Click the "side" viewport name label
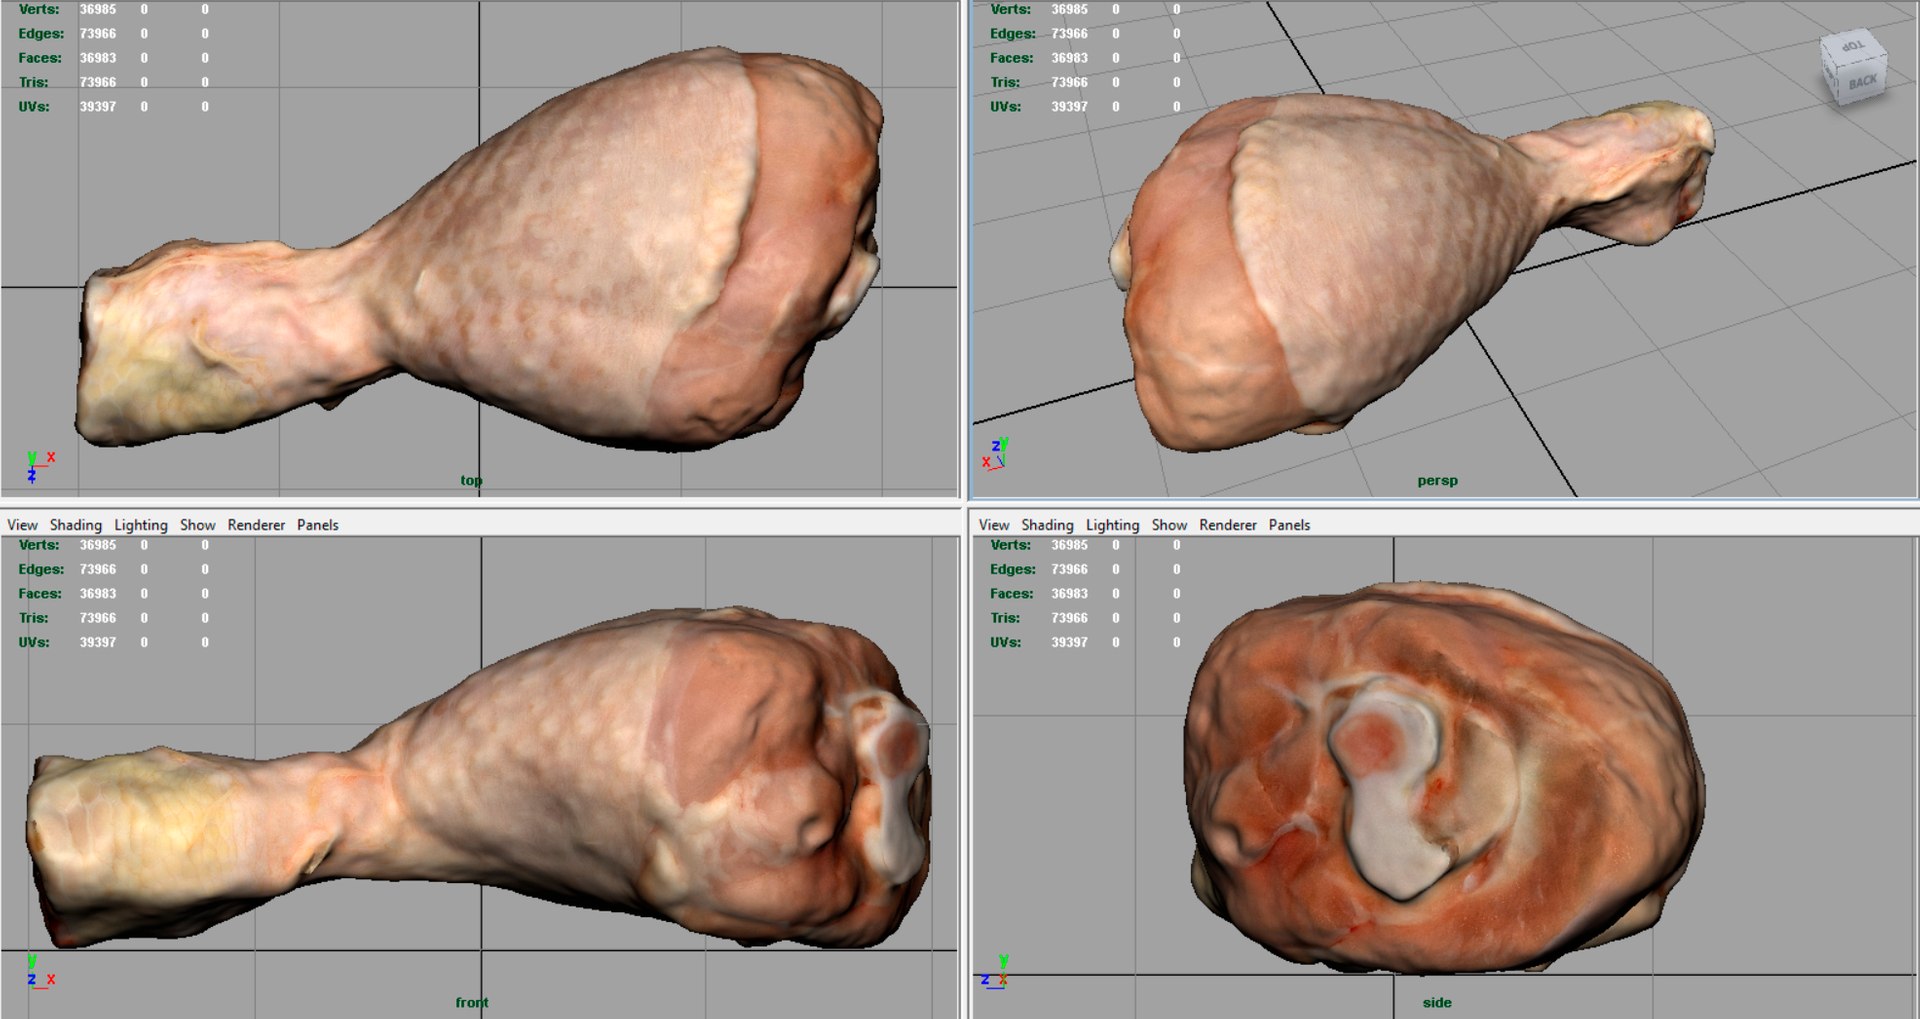This screenshot has width=1920, height=1019. 1437,1002
